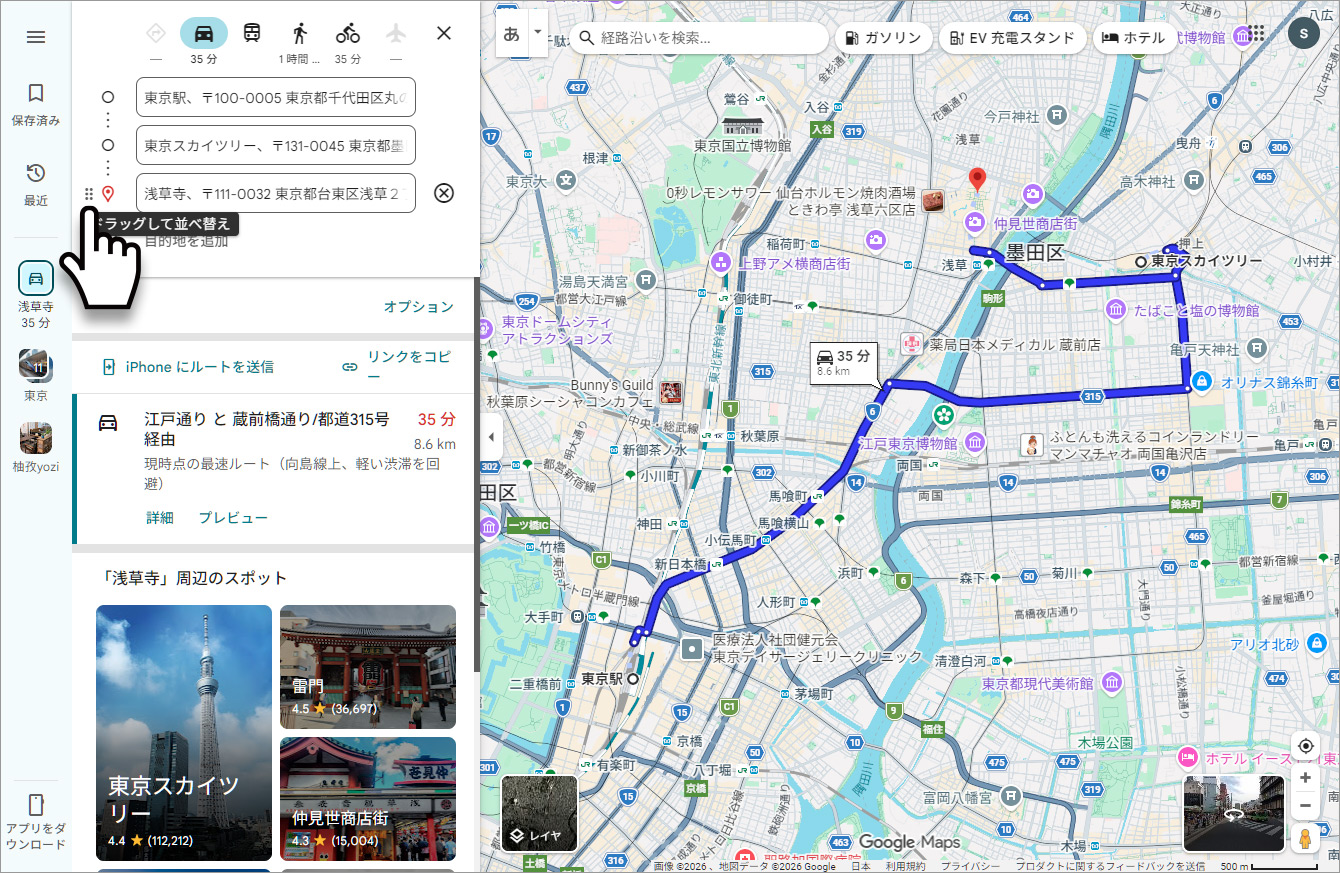Collapse the directions side panel

pos(491,436)
